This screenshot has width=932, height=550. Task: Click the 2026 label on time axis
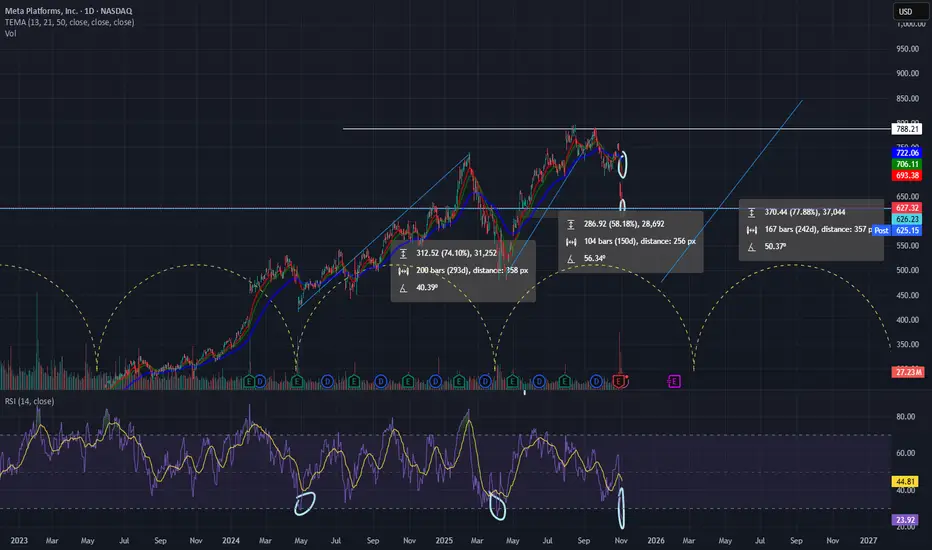click(656, 540)
